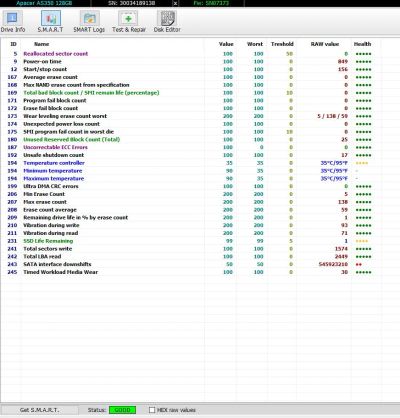Viewport: 400px width, 418px height.
Task: Open the Drive Info panel
Action: click(13, 22)
